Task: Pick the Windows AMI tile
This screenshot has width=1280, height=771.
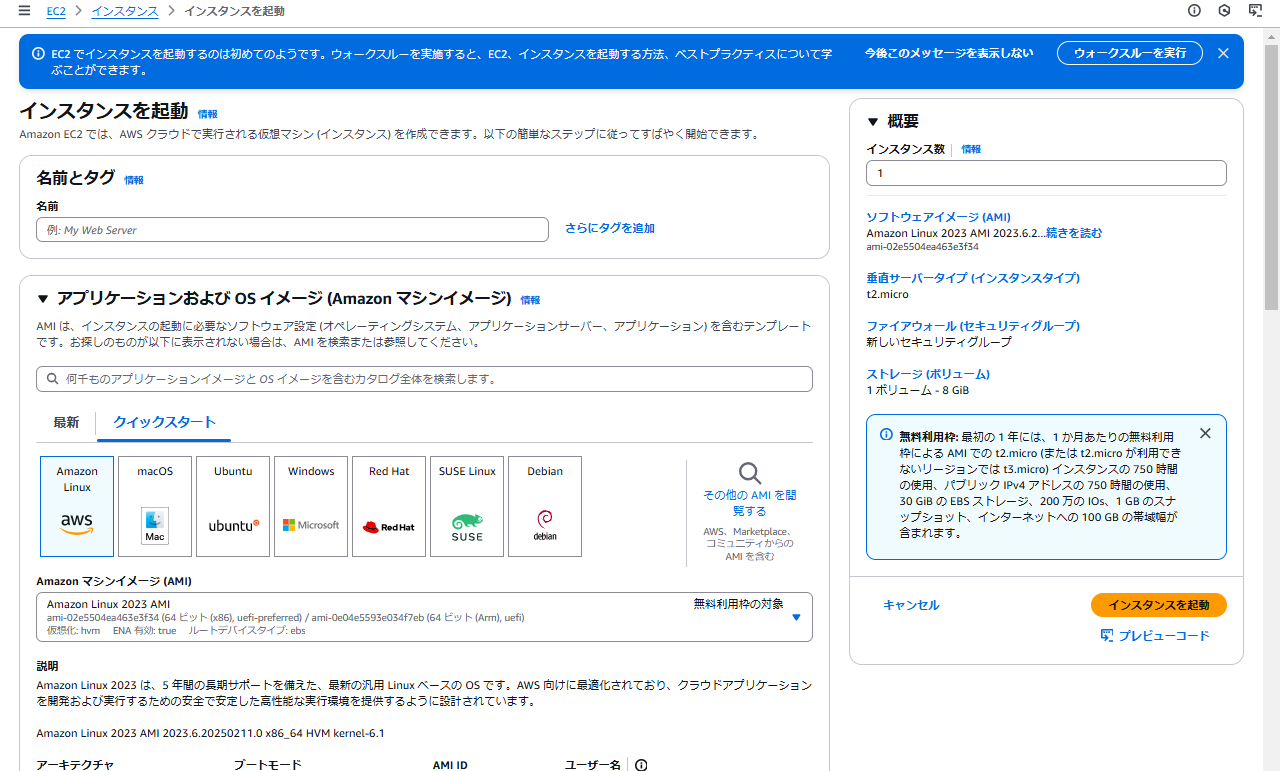Action: coord(311,506)
